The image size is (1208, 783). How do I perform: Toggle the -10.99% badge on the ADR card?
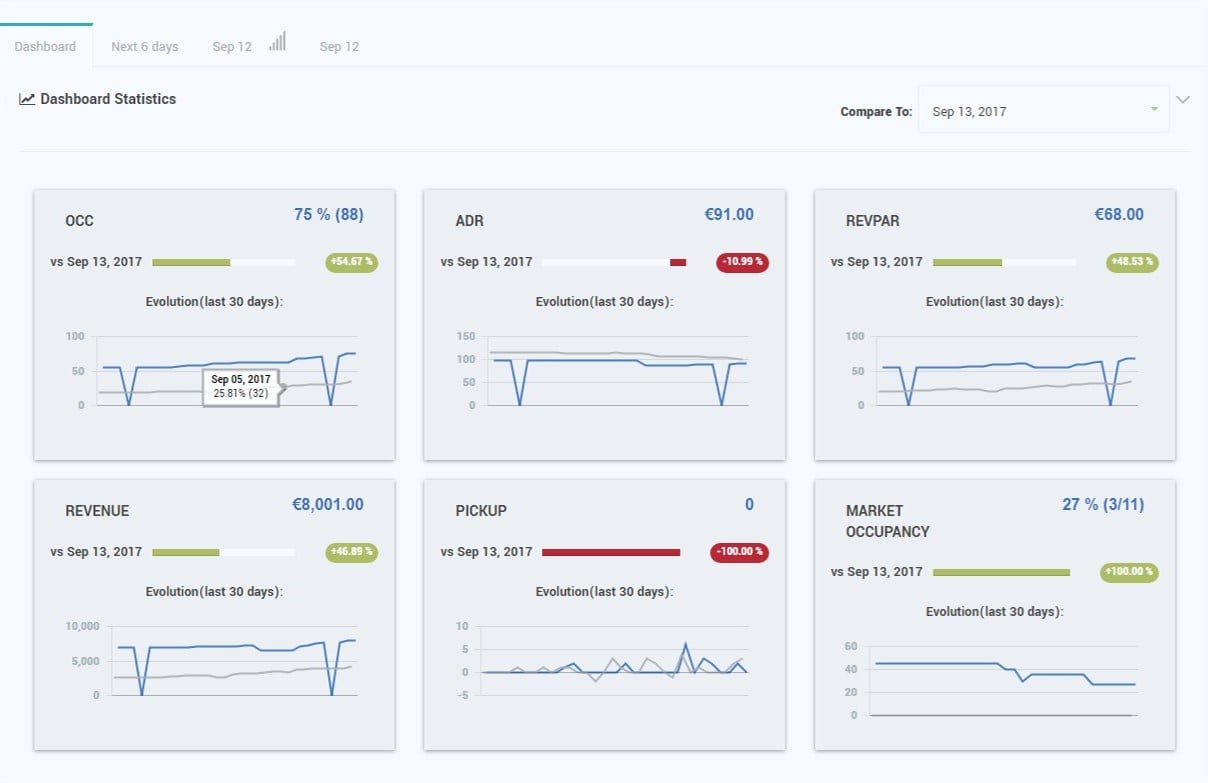point(738,262)
